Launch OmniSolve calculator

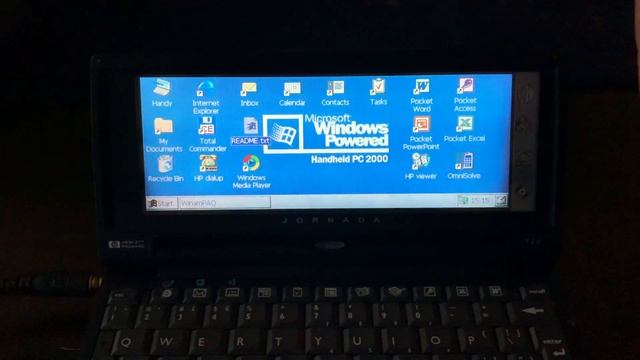pos(464,166)
